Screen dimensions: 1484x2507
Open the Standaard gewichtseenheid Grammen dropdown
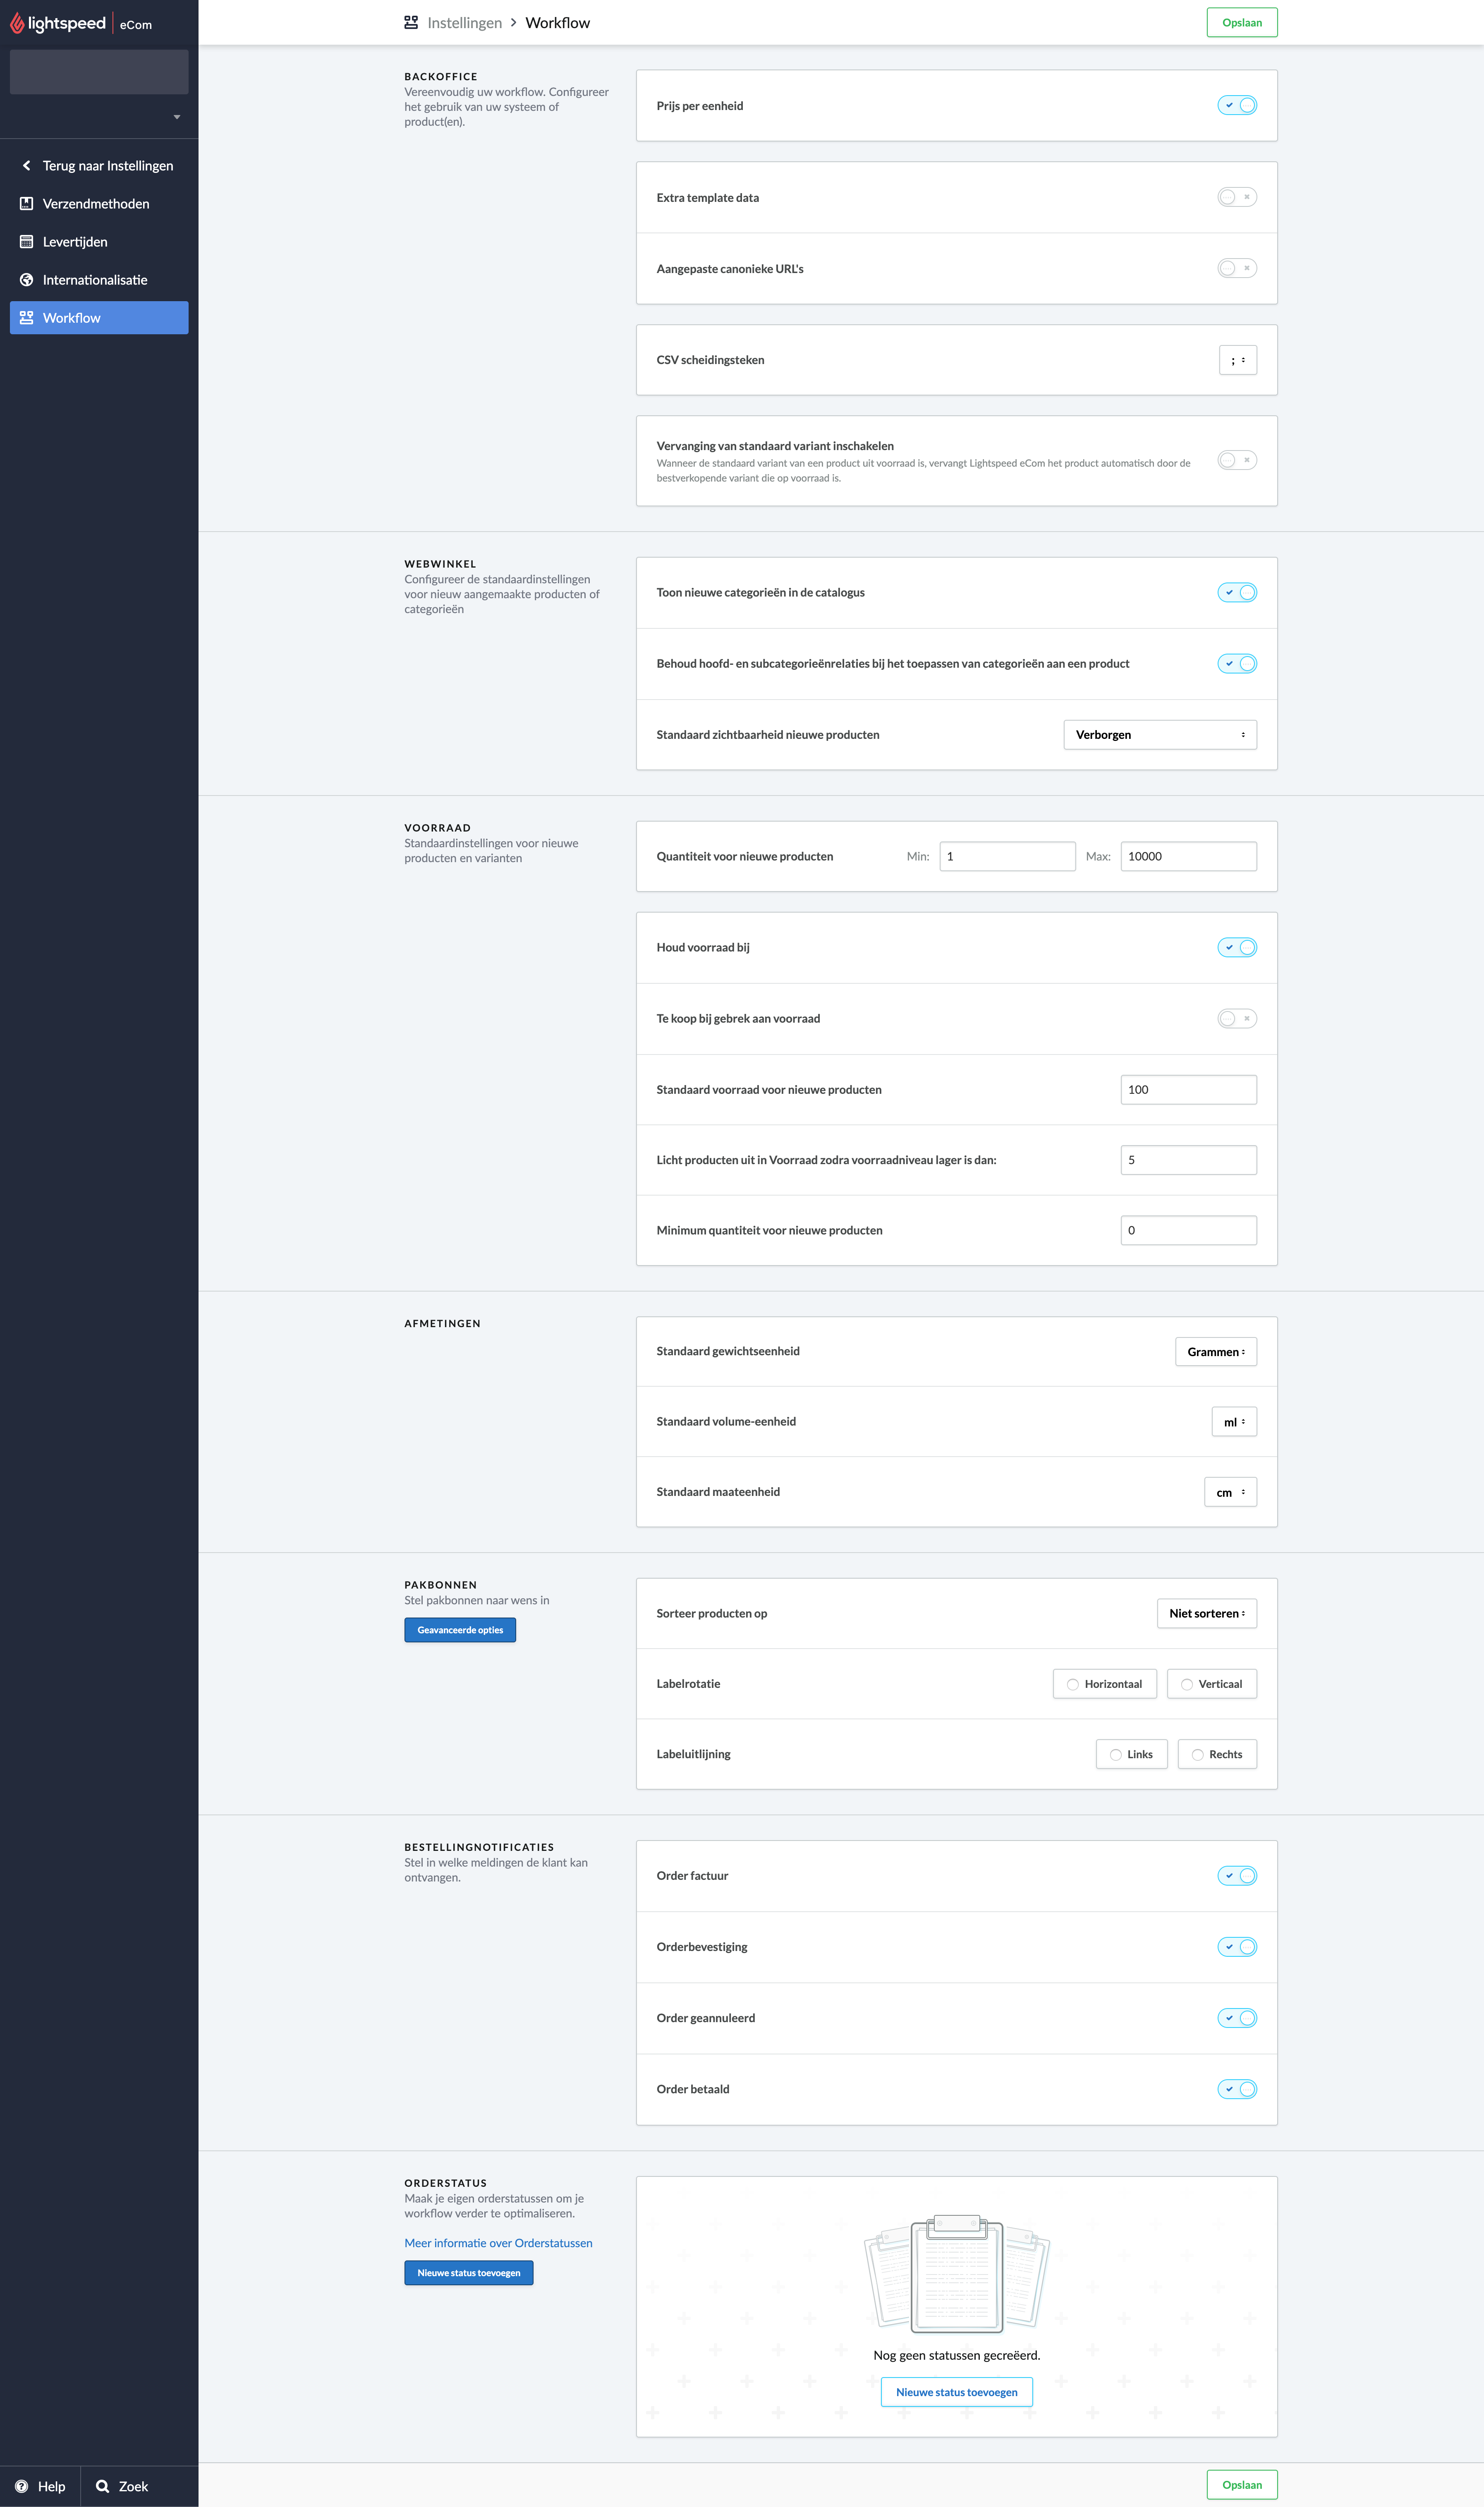tap(1216, 1352)
